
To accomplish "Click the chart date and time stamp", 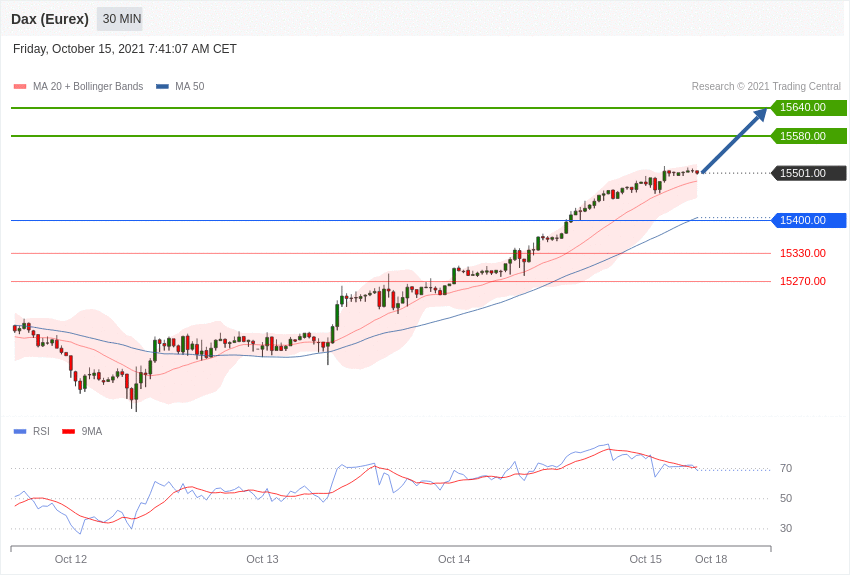I will pyautogui.click(x=125, y=49).
